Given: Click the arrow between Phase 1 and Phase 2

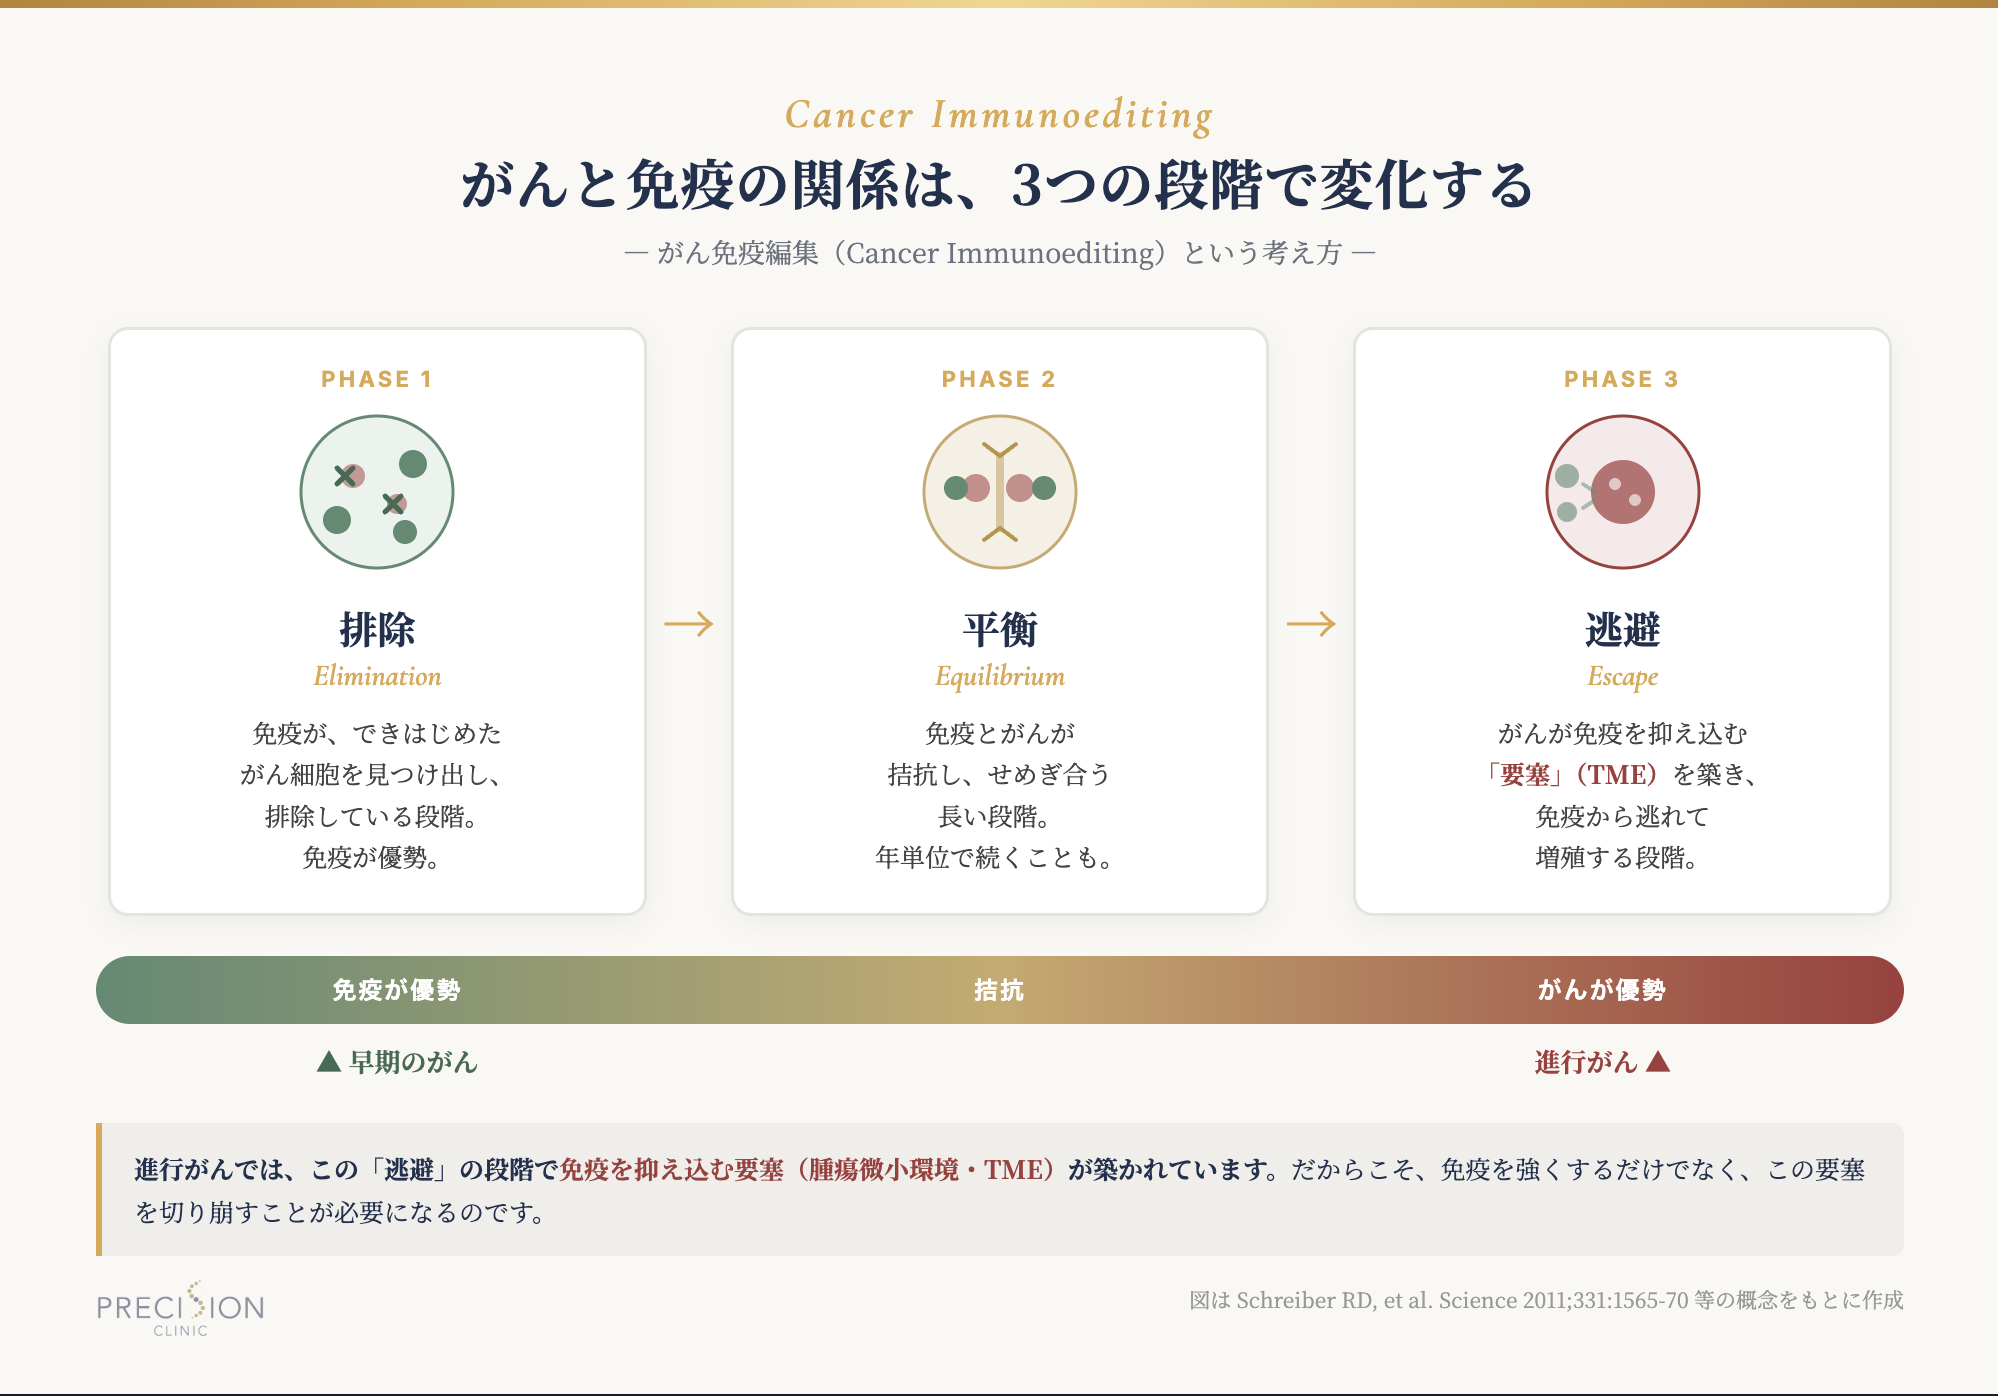Looking at the screenshot, I should click(x=689, y=624).
